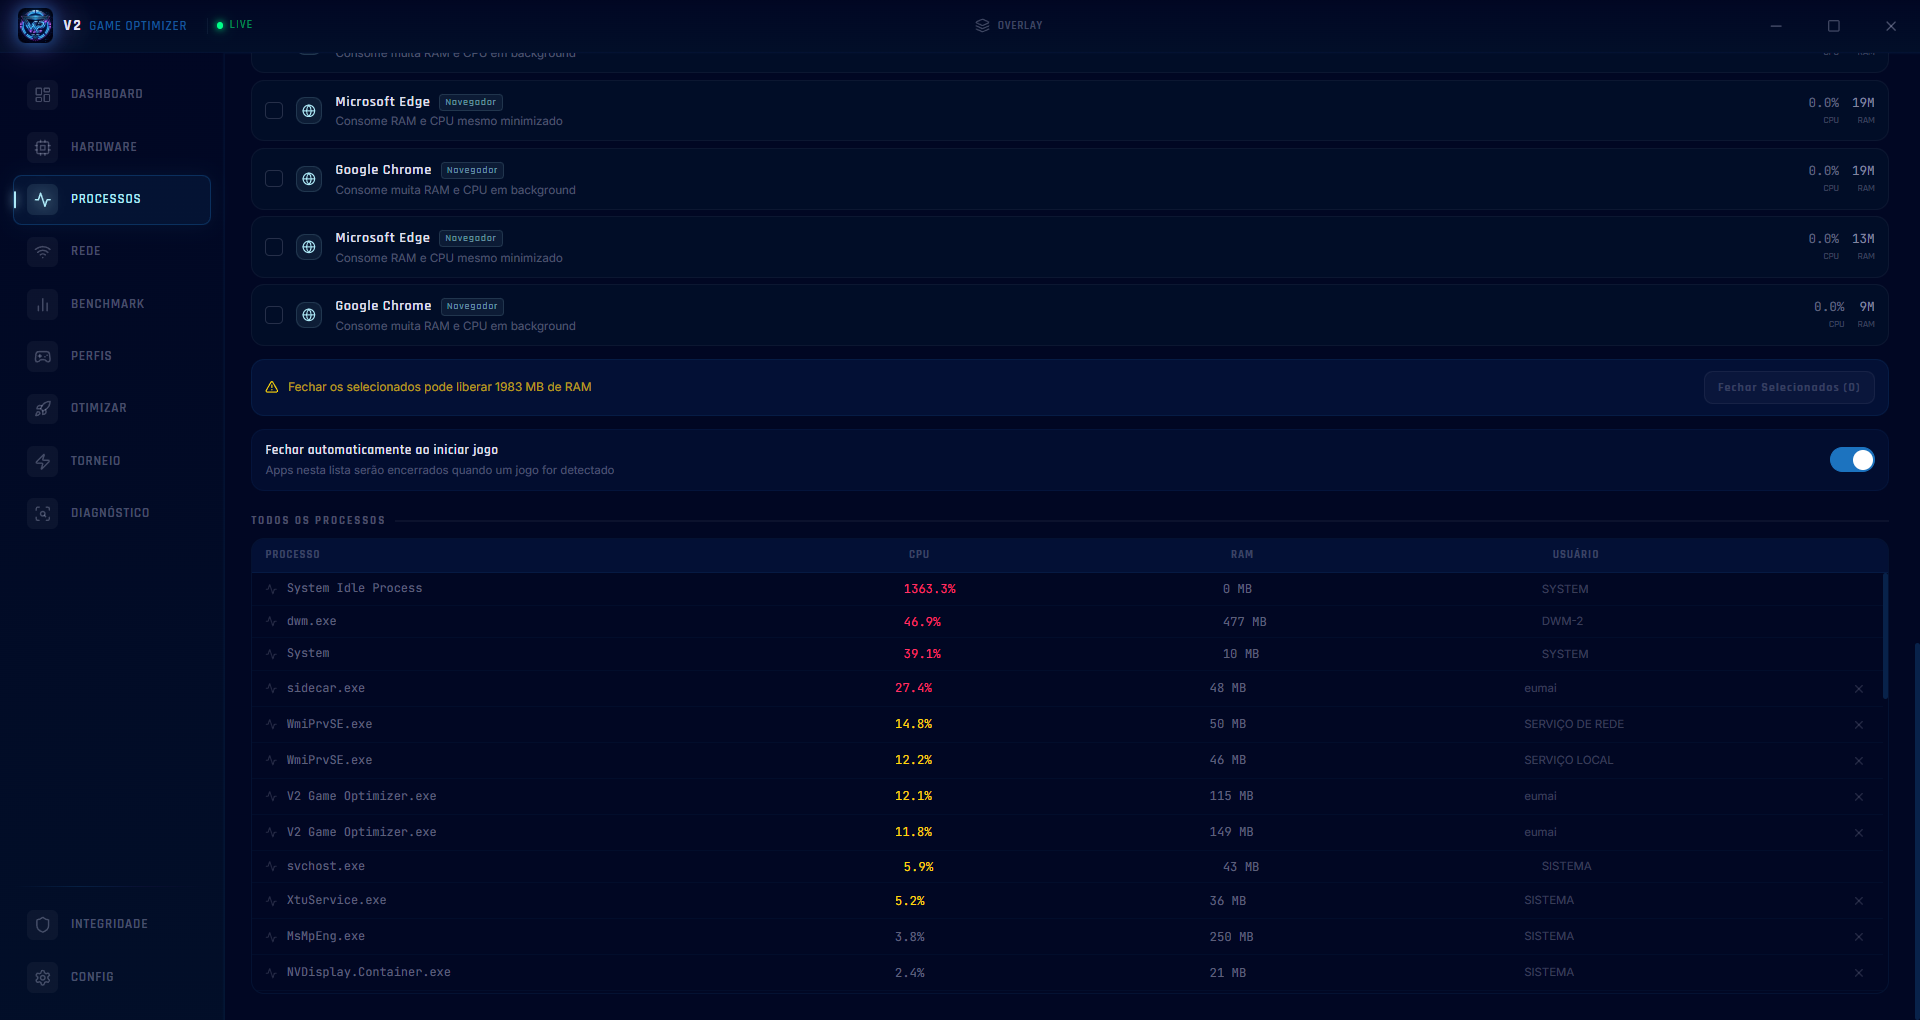Click the SISTEMA user of svchost.exe row
The height and width of the screenshot is (1020, 1920).
(1566, 867)
